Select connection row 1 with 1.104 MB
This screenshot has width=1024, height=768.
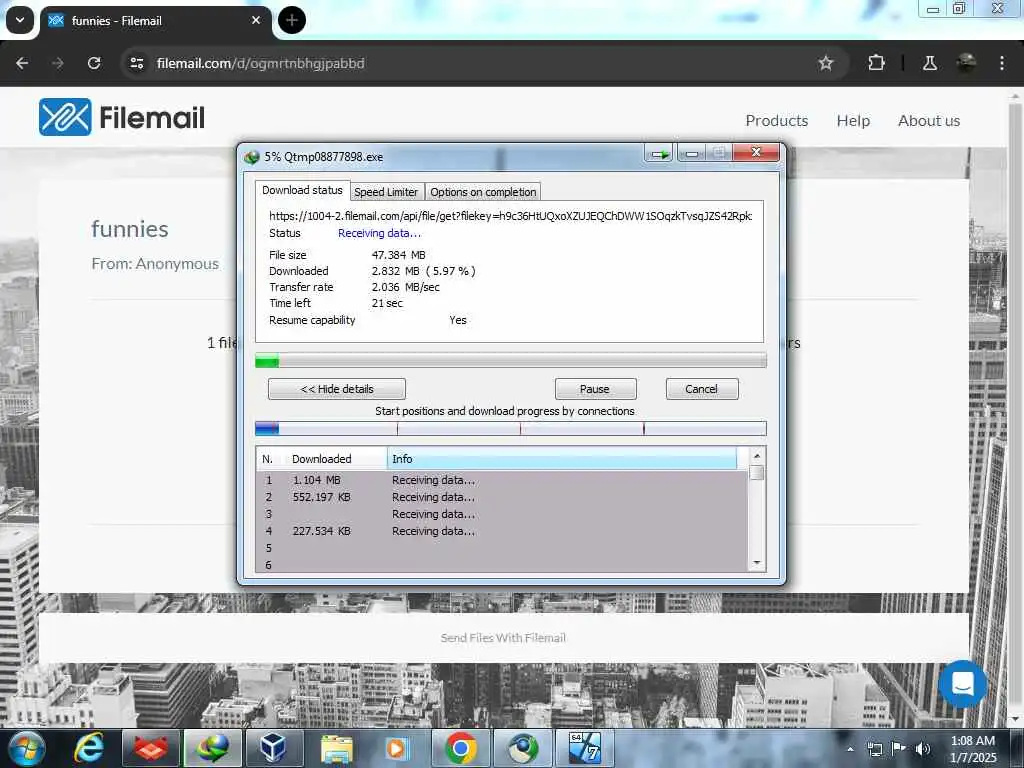(x=502, y=480)
